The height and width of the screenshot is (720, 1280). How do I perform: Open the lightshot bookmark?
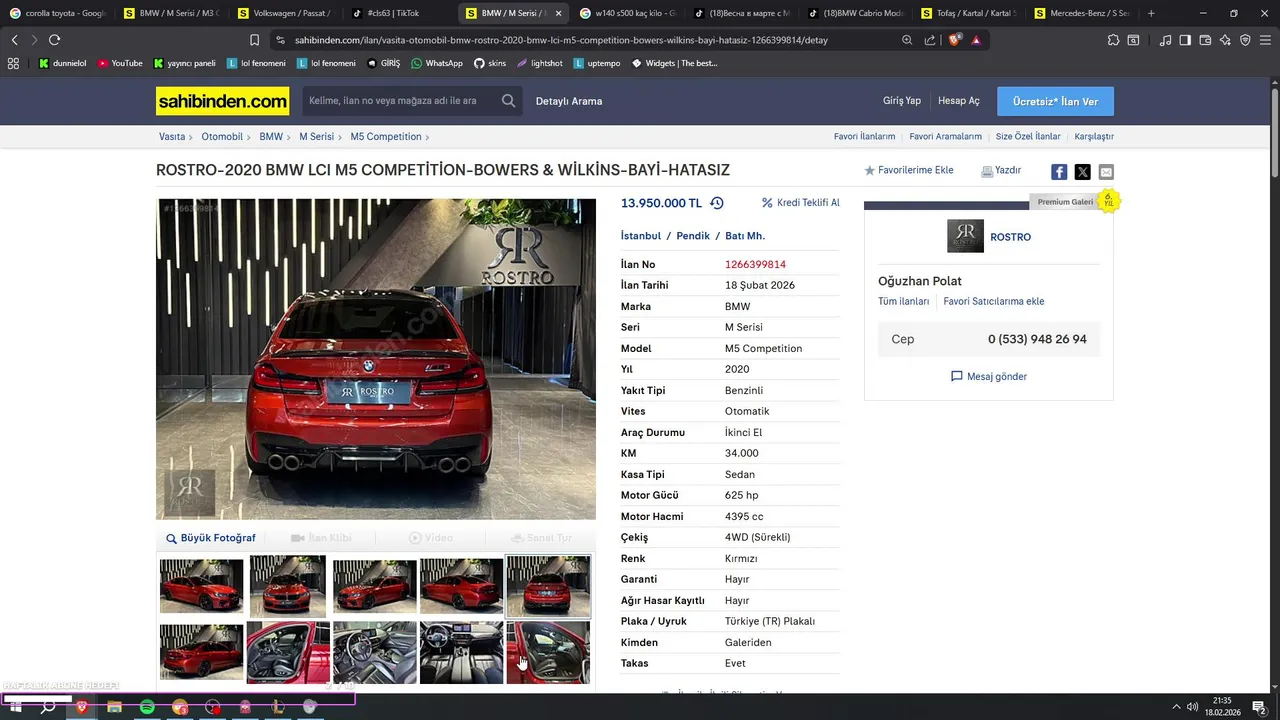tap(539, 63)
